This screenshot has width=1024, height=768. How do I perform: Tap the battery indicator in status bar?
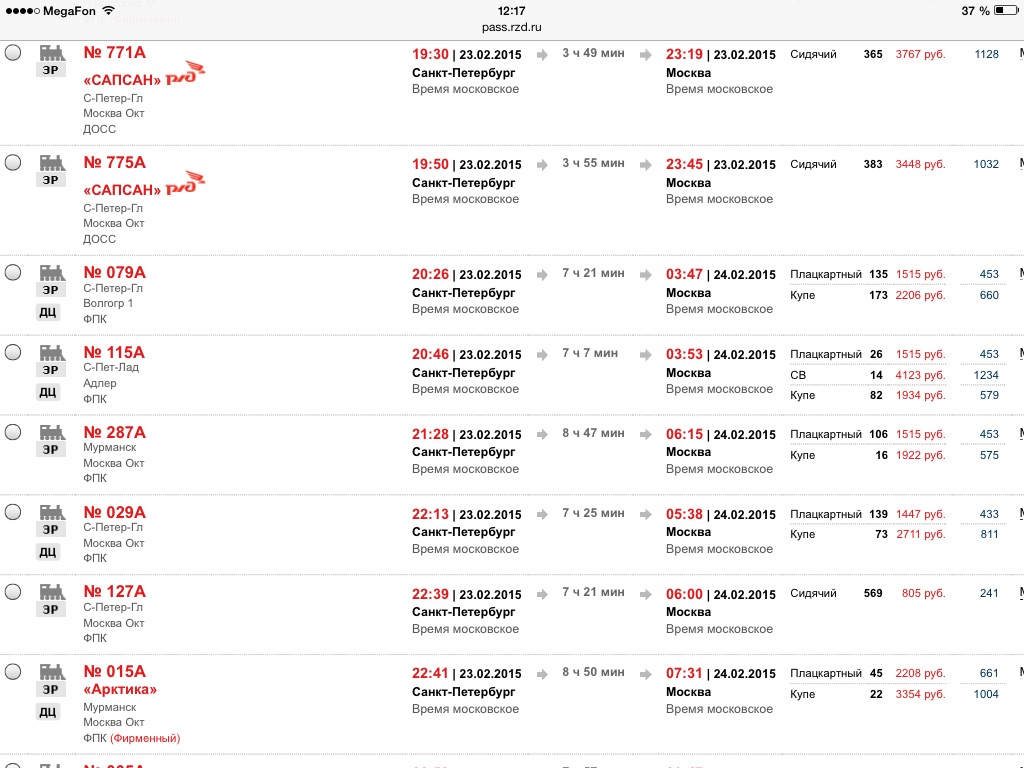[x=1006, y=10]
